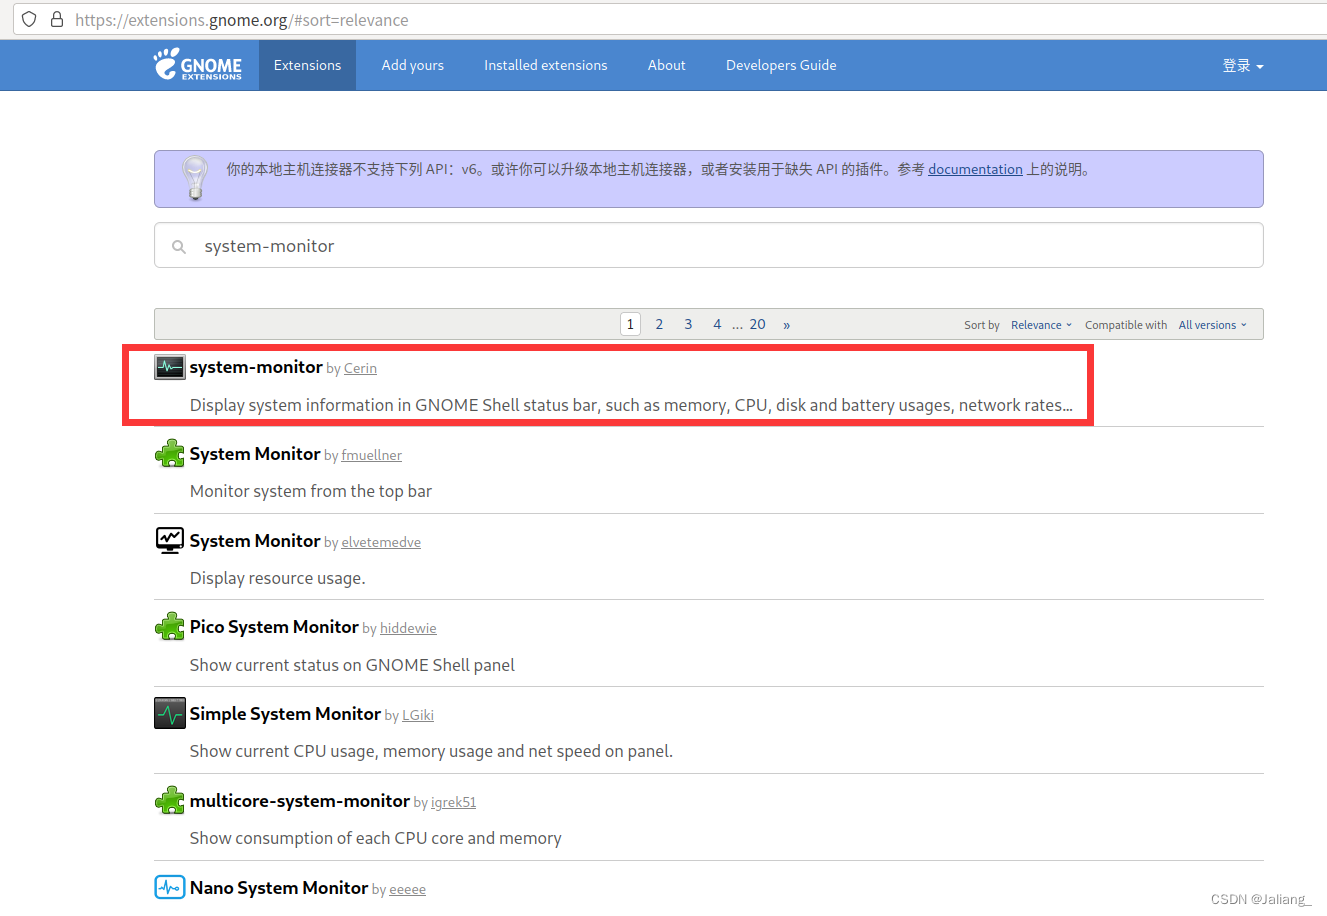Open the Developers Guide

point(781,65)
